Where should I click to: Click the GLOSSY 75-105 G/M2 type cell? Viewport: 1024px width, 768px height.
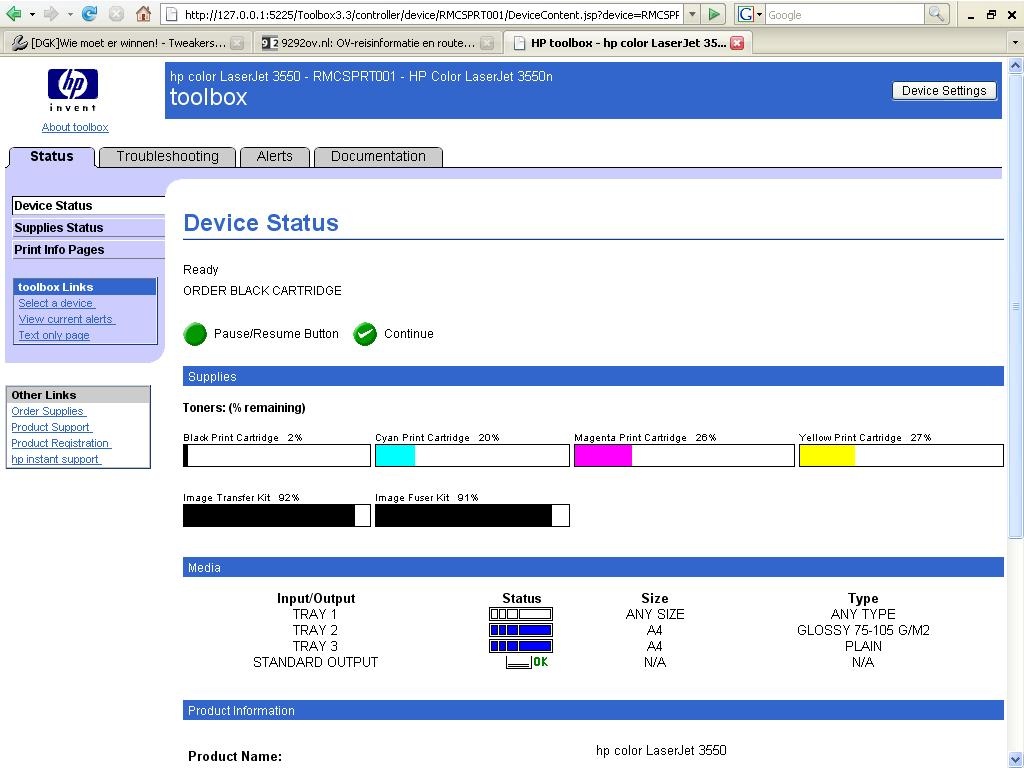point(863,630)
